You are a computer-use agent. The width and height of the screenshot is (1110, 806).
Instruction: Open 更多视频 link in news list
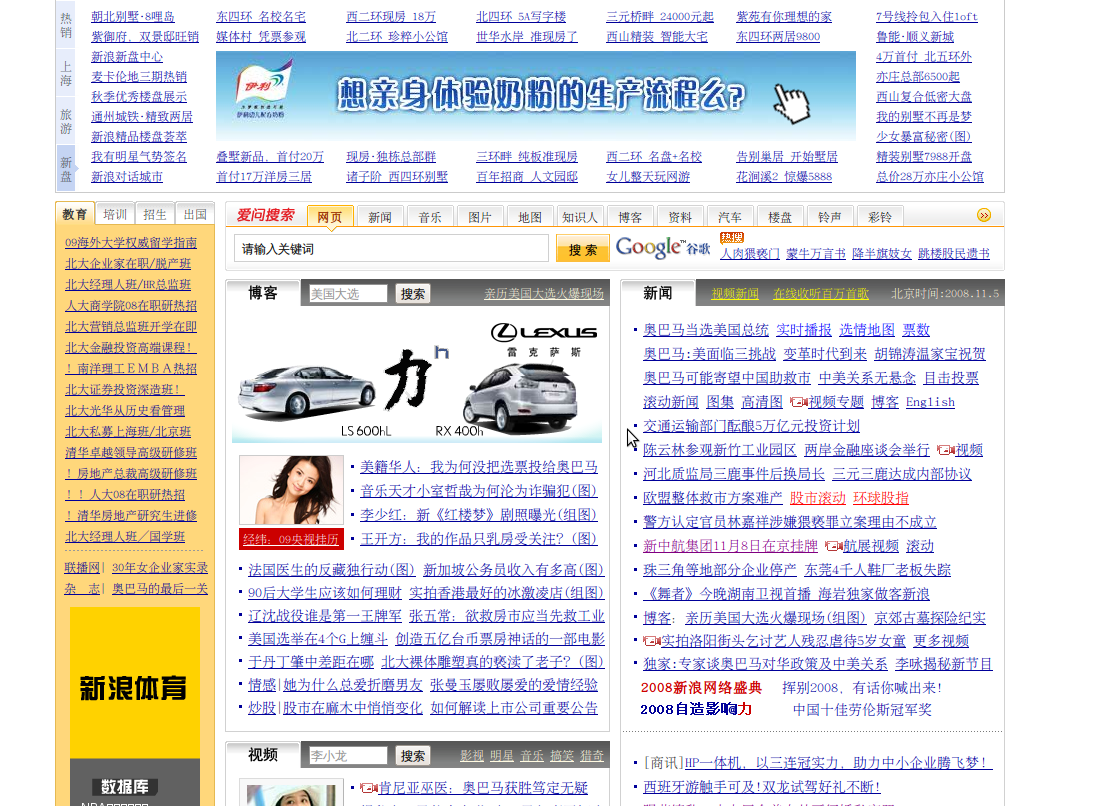941,641
